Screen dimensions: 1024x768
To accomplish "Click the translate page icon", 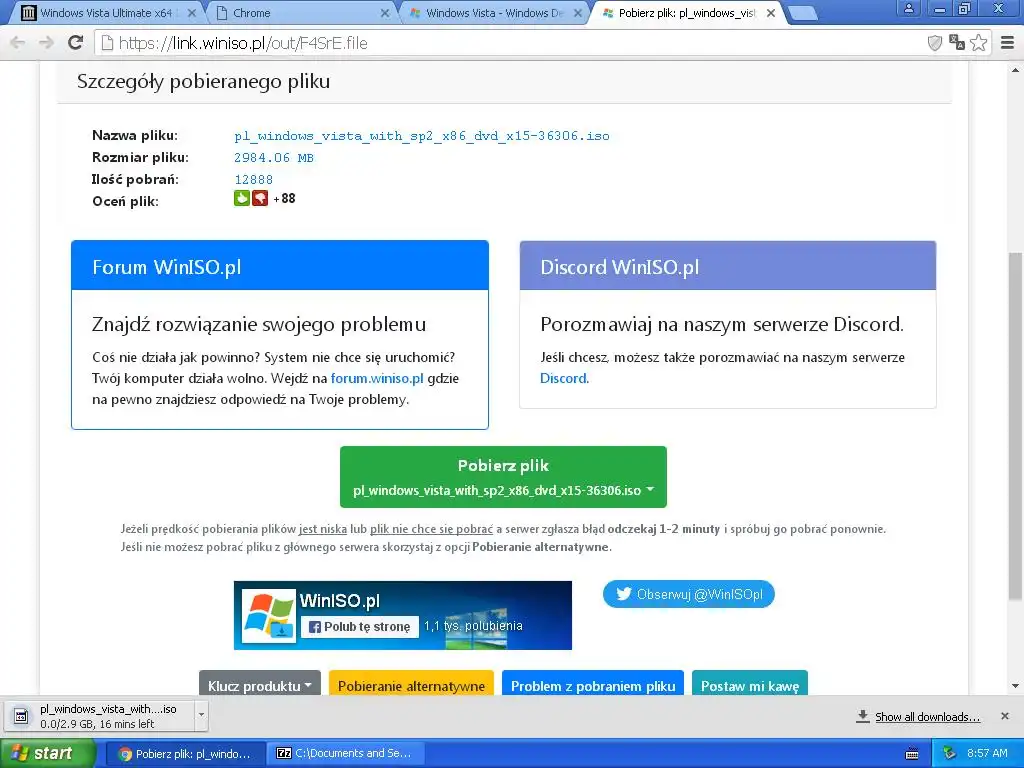I will tap(957, 42).
